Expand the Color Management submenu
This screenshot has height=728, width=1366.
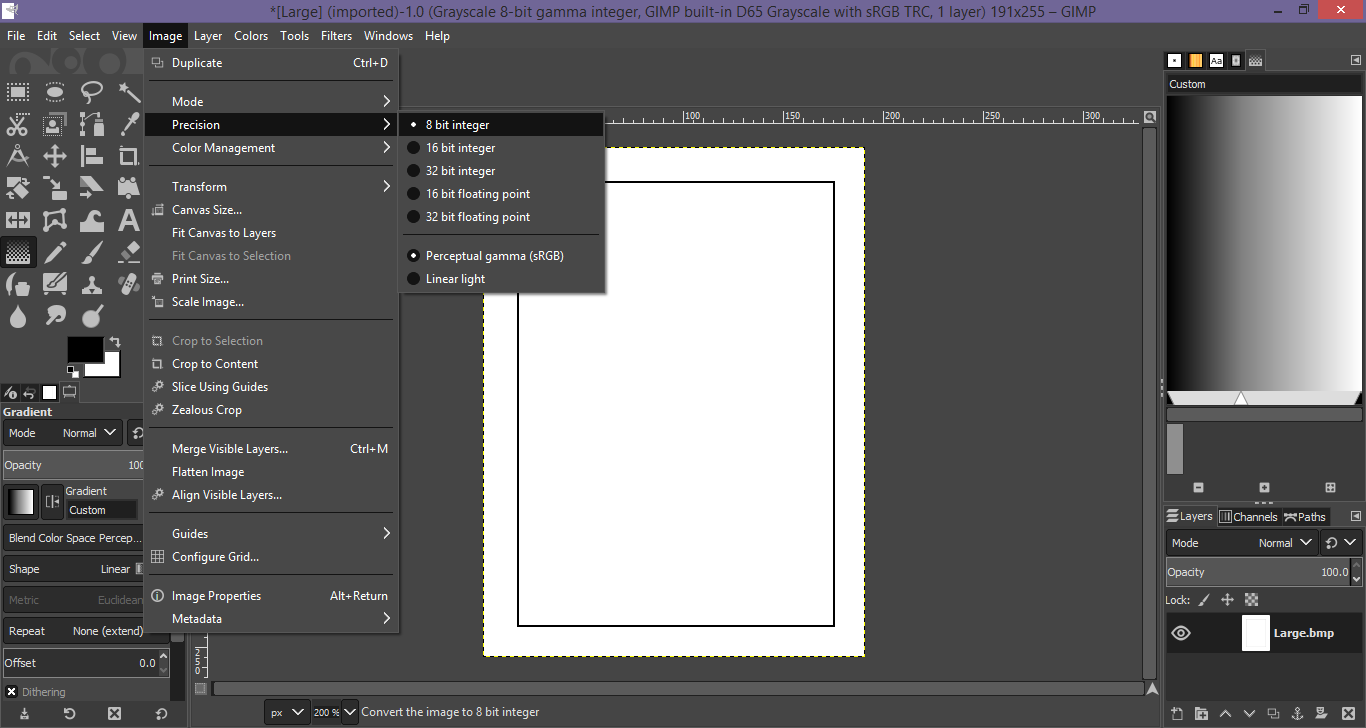(271, 148)
